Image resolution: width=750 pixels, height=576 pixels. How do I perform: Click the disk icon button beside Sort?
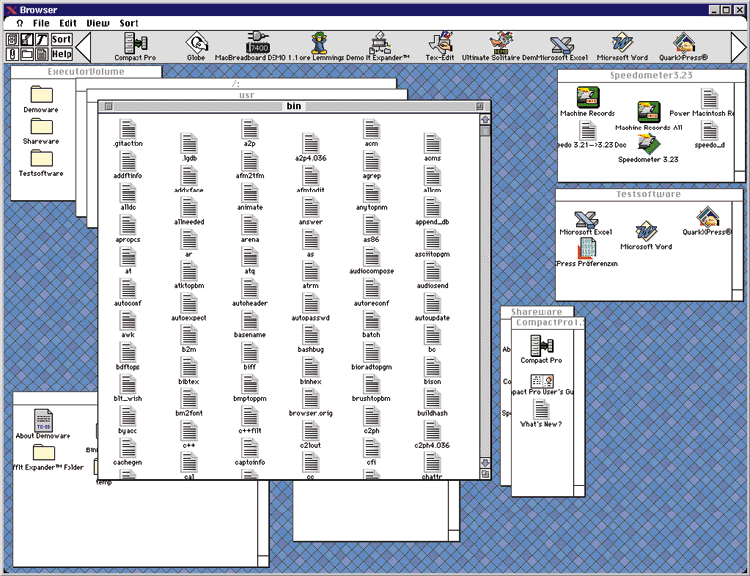coord(12,39)
